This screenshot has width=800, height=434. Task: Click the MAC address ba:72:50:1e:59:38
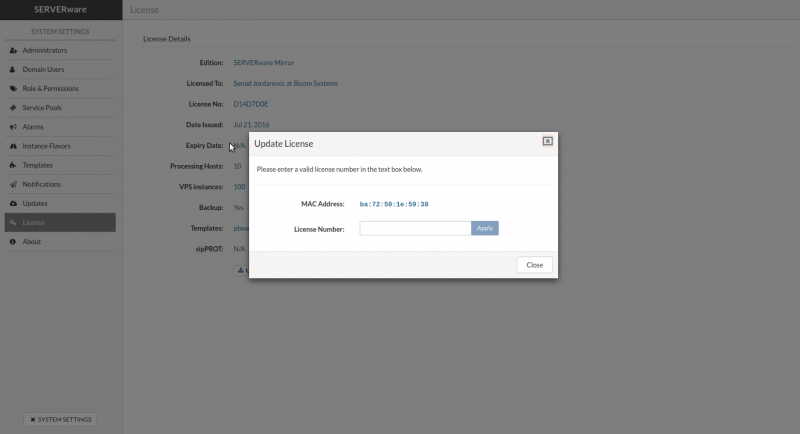(x=394, y=204)
